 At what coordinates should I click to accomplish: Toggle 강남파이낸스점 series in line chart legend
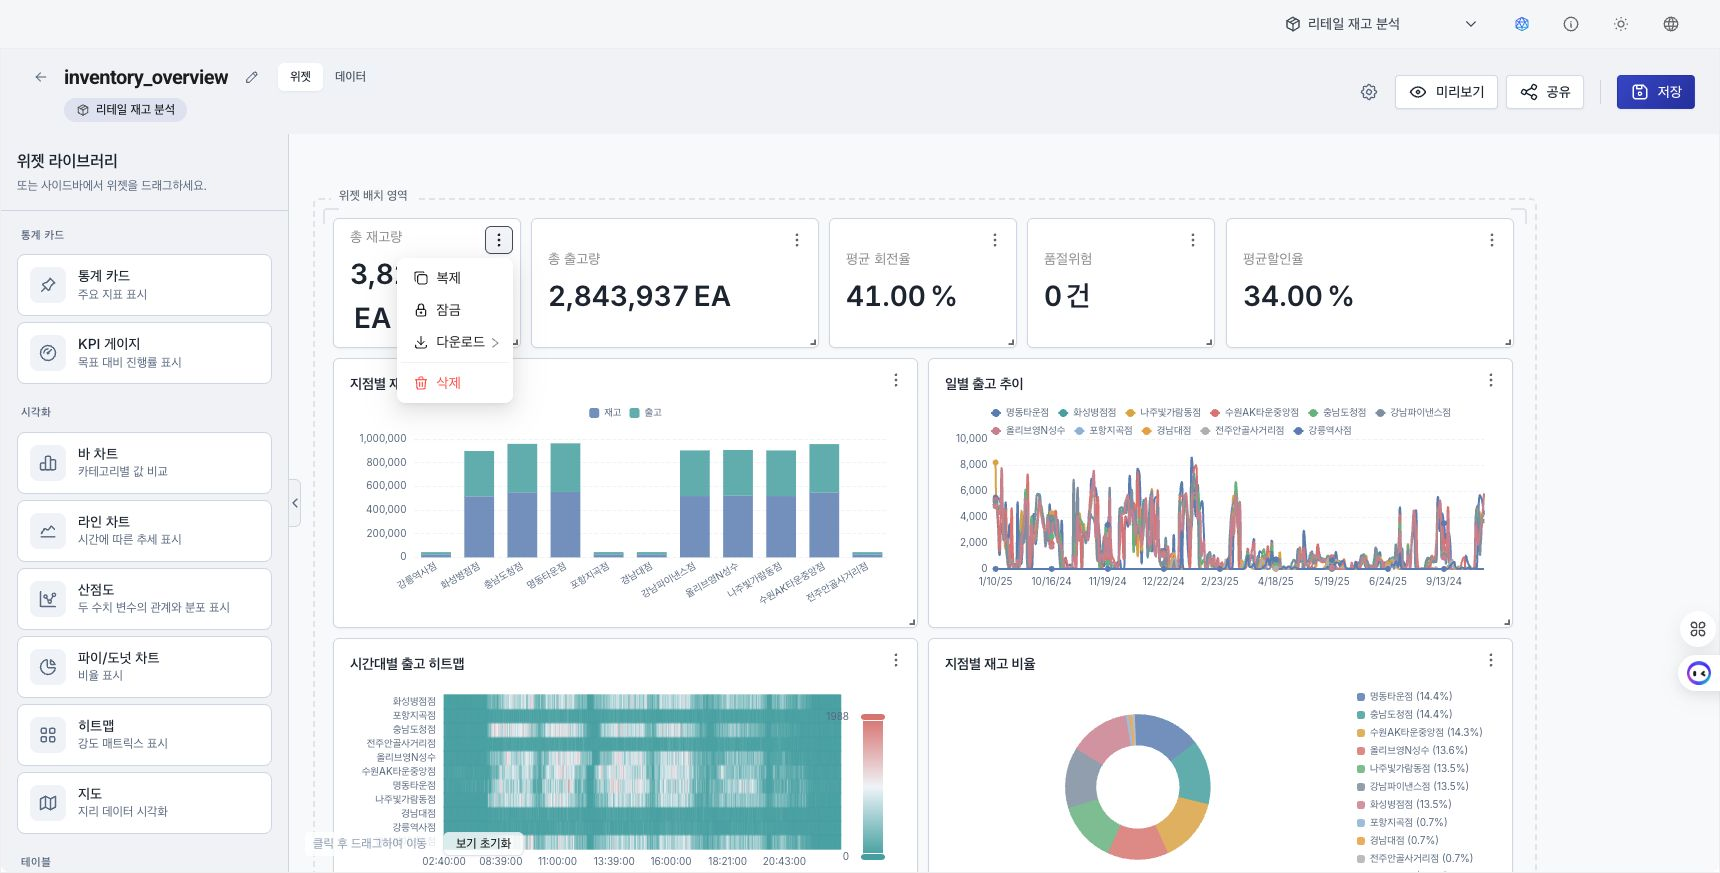coord(1413,413)
